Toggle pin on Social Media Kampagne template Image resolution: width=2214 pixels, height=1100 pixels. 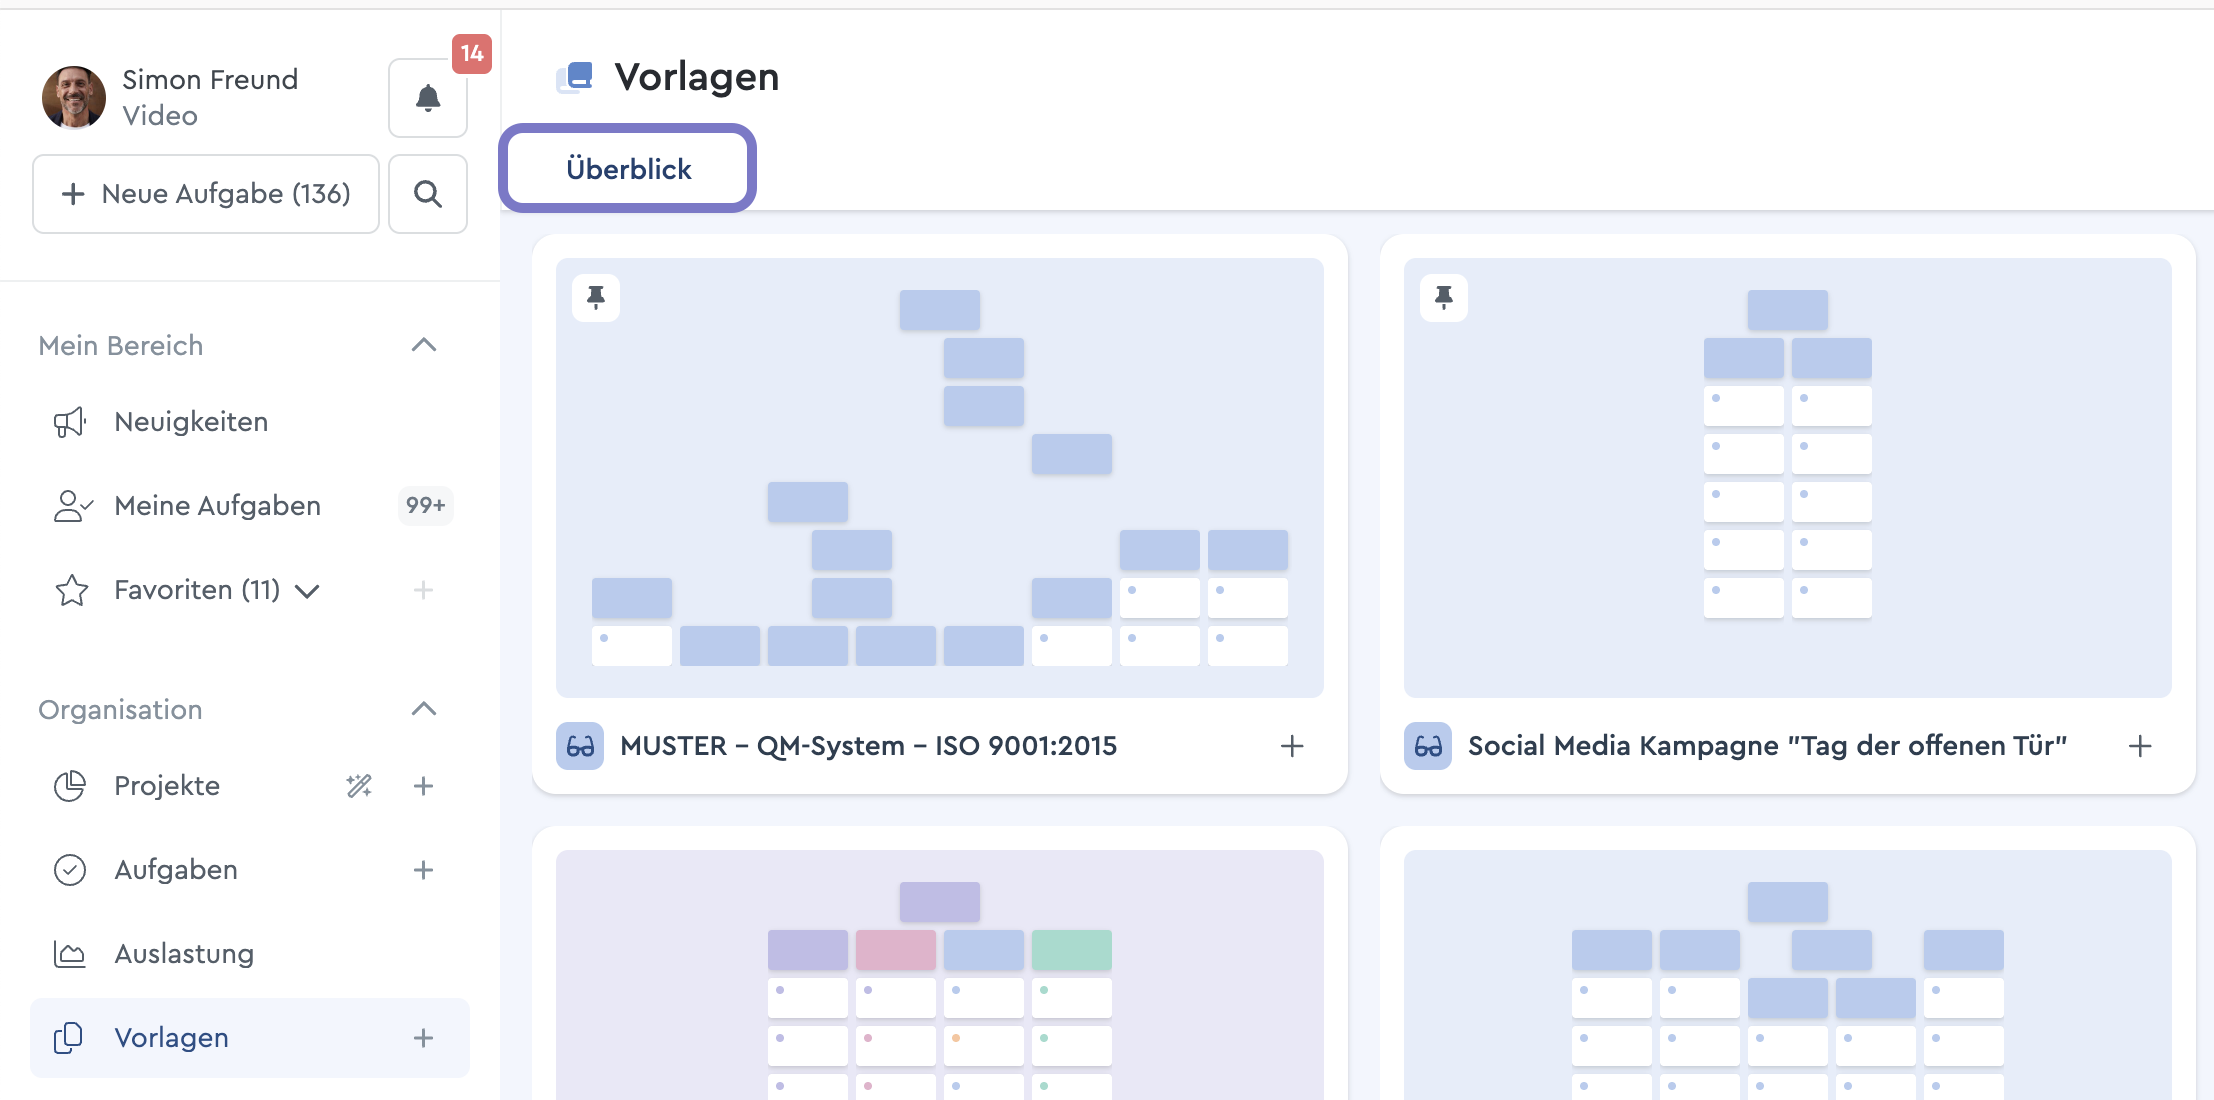[x=1444, y=297]
